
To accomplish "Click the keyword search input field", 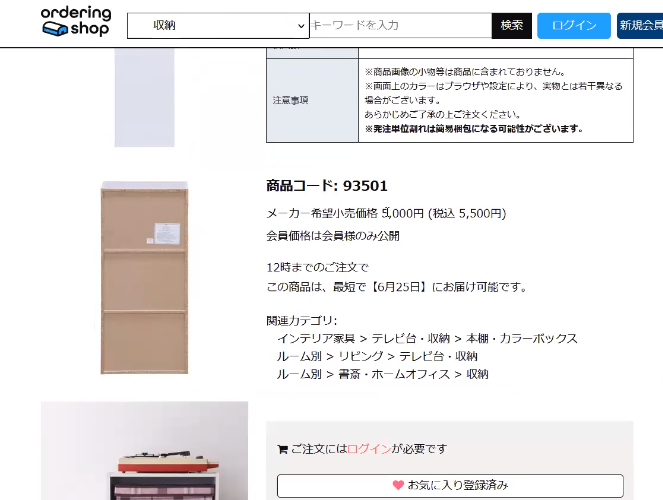I will pyautogui.click(x=400, y=25).
